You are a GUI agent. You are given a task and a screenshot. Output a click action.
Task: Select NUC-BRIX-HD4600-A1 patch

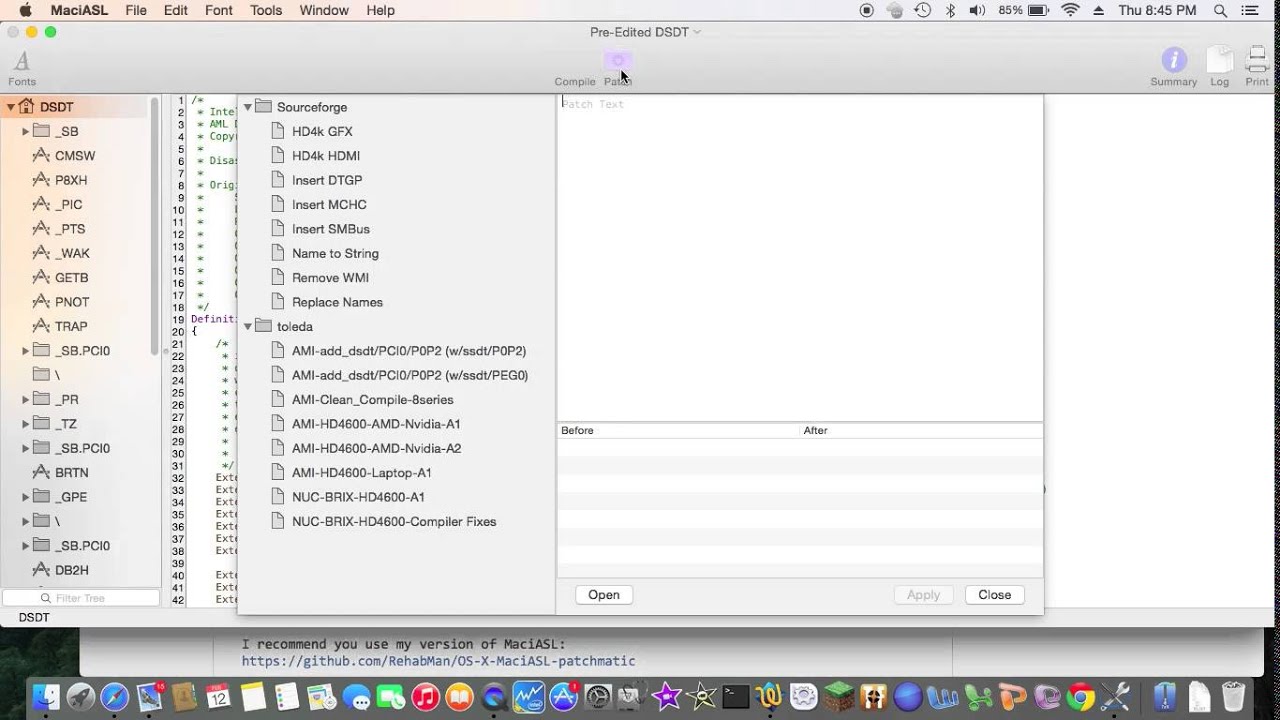(x=358, y=497)
